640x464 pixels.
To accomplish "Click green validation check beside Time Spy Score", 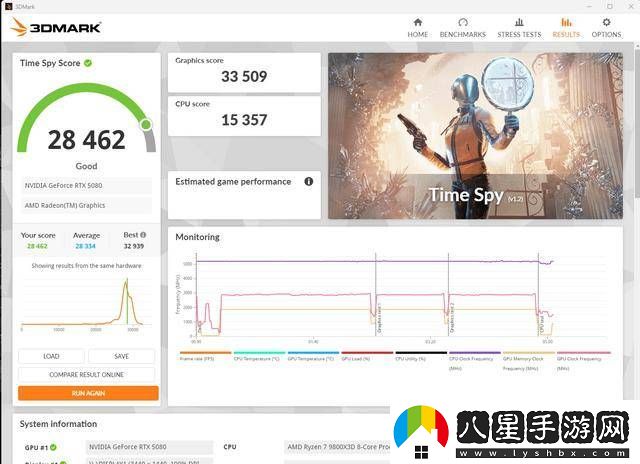I will (88, 63).
